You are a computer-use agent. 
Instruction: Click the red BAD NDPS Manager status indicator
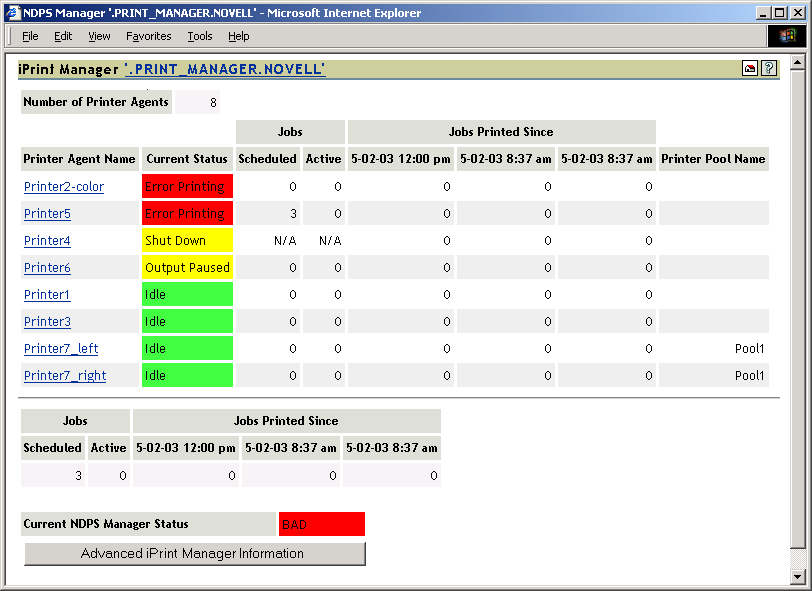(x=321, y=523)
